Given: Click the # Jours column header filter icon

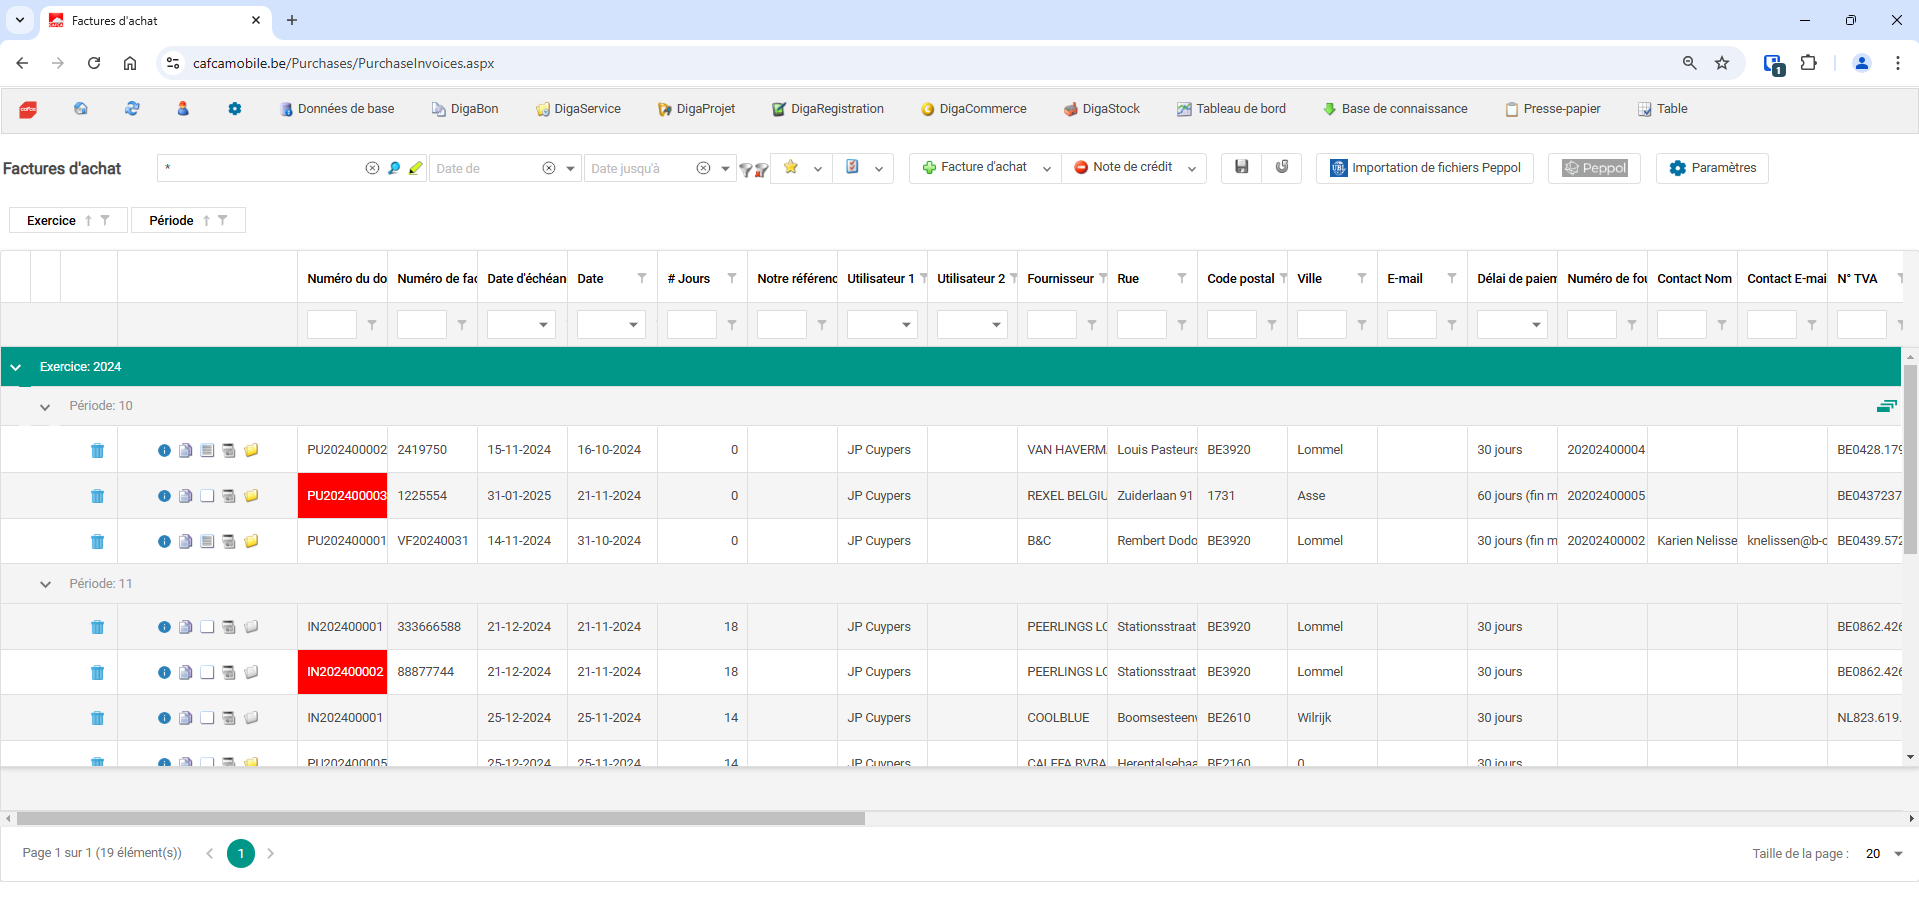Looking at the screenshot, I should tap(732, 278).
